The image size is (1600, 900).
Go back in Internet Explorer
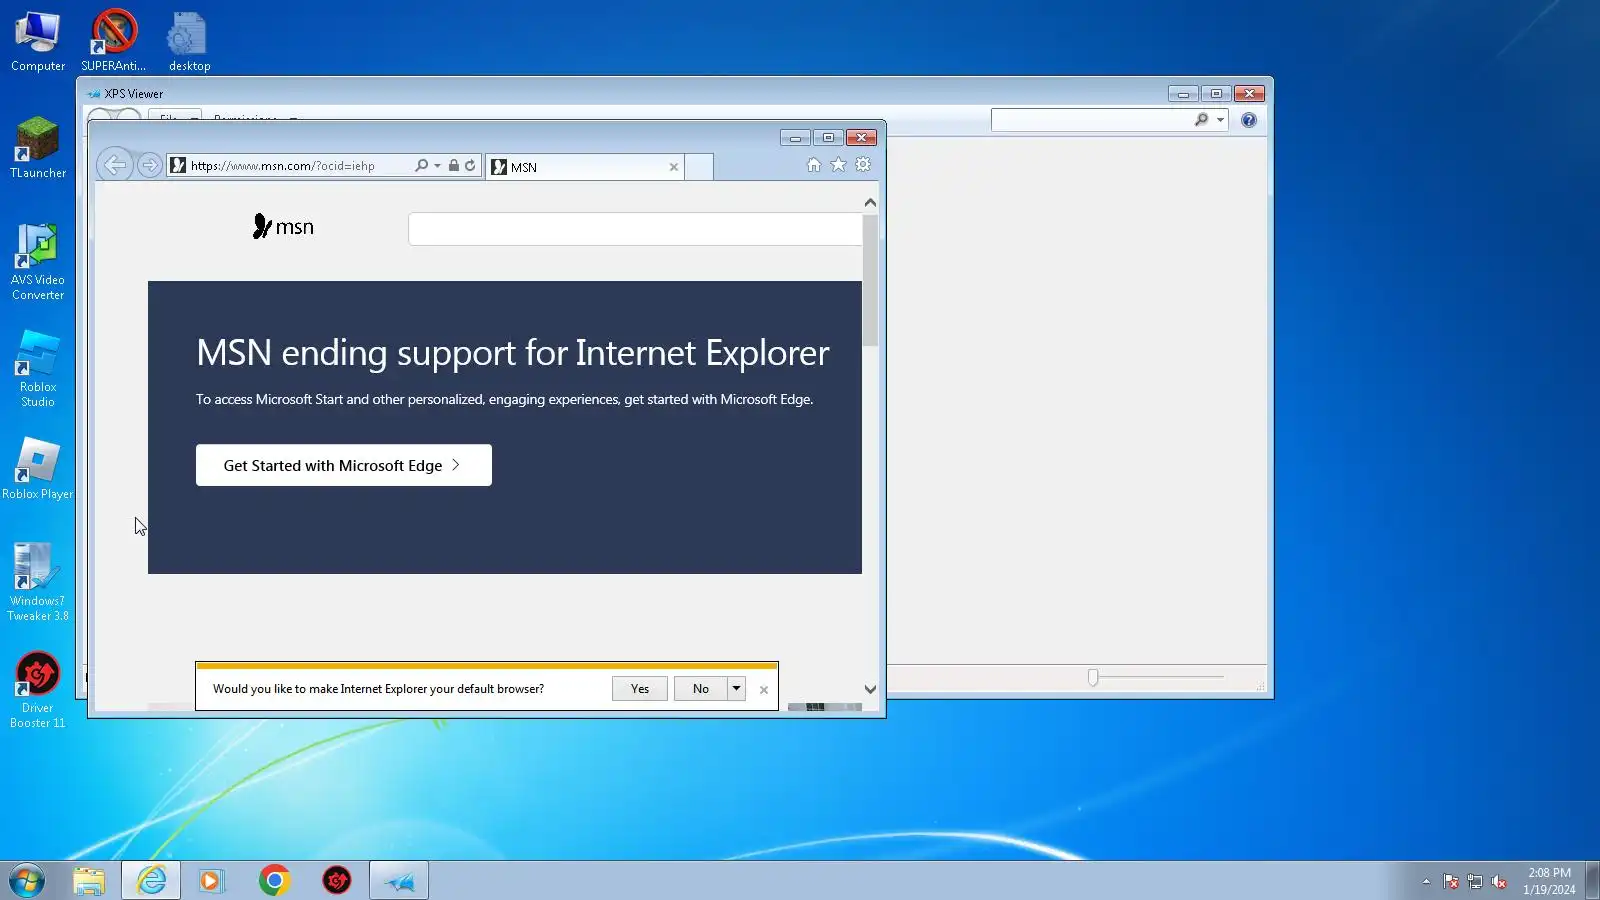tap(115, 165)
